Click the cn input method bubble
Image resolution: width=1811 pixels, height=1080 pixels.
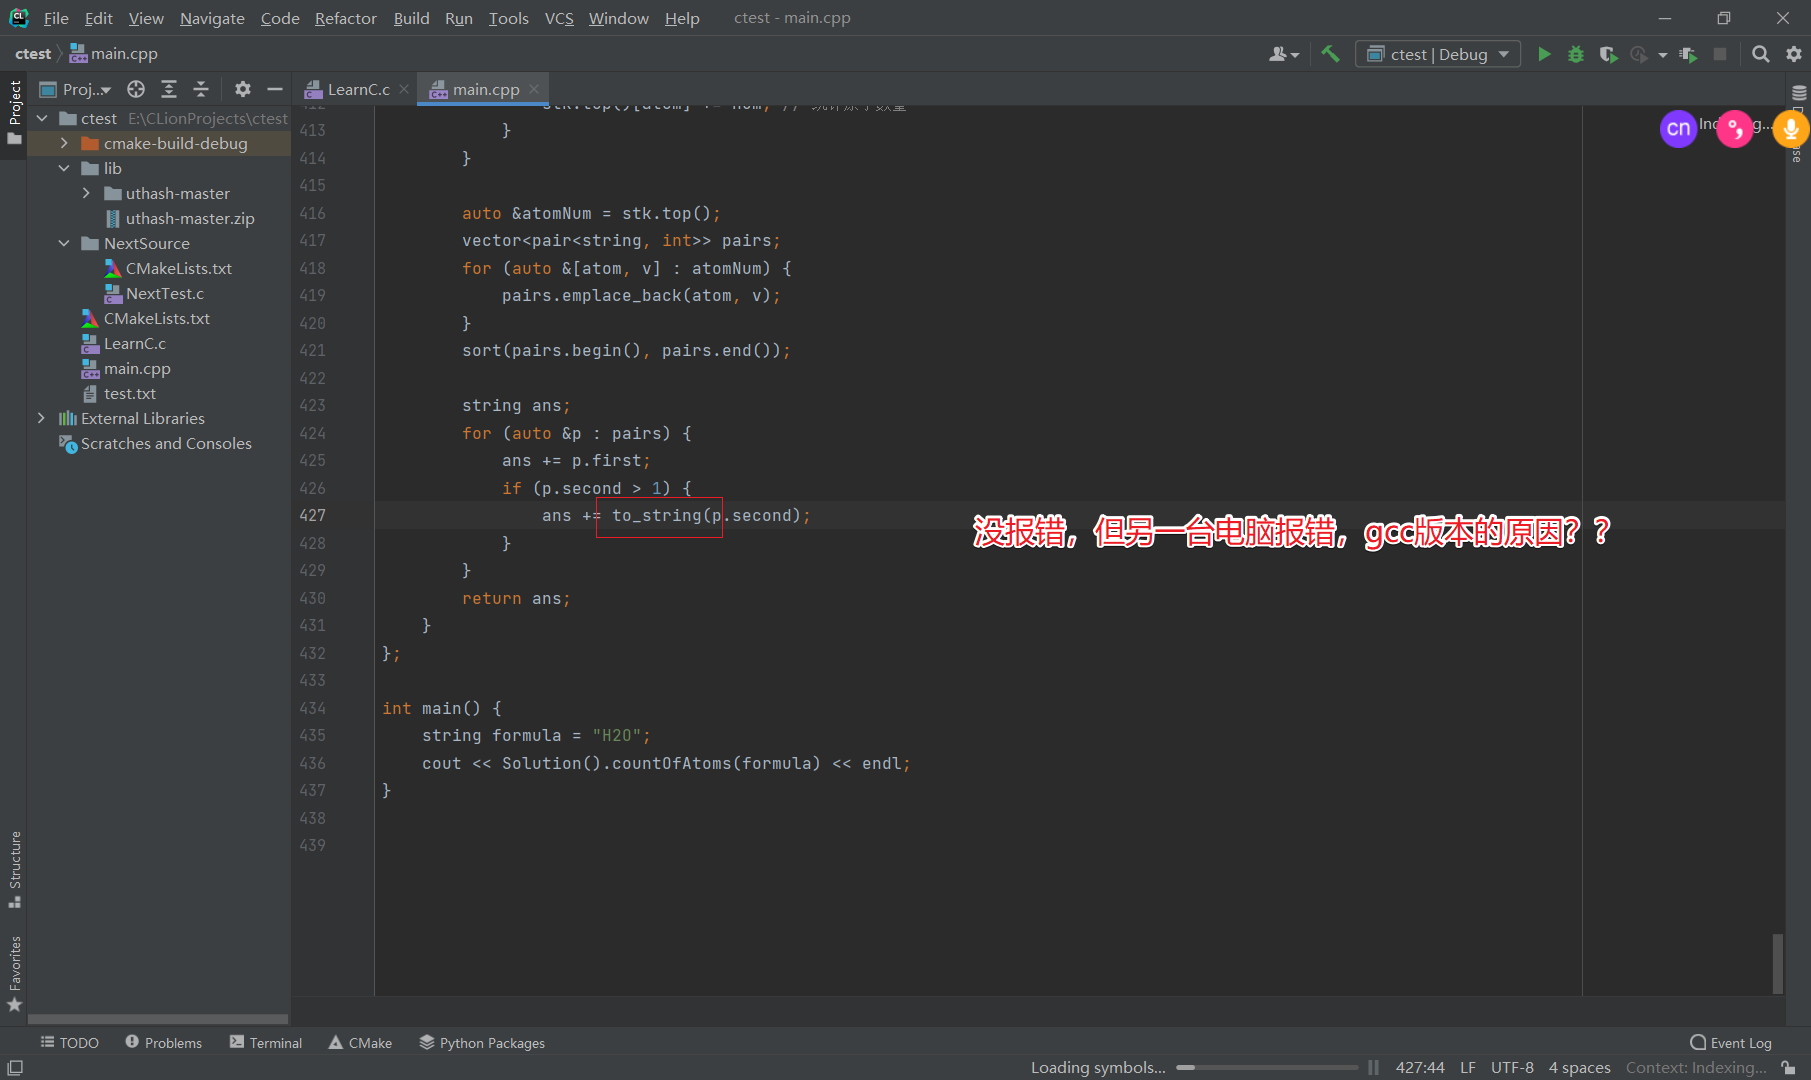point(1679,128)
